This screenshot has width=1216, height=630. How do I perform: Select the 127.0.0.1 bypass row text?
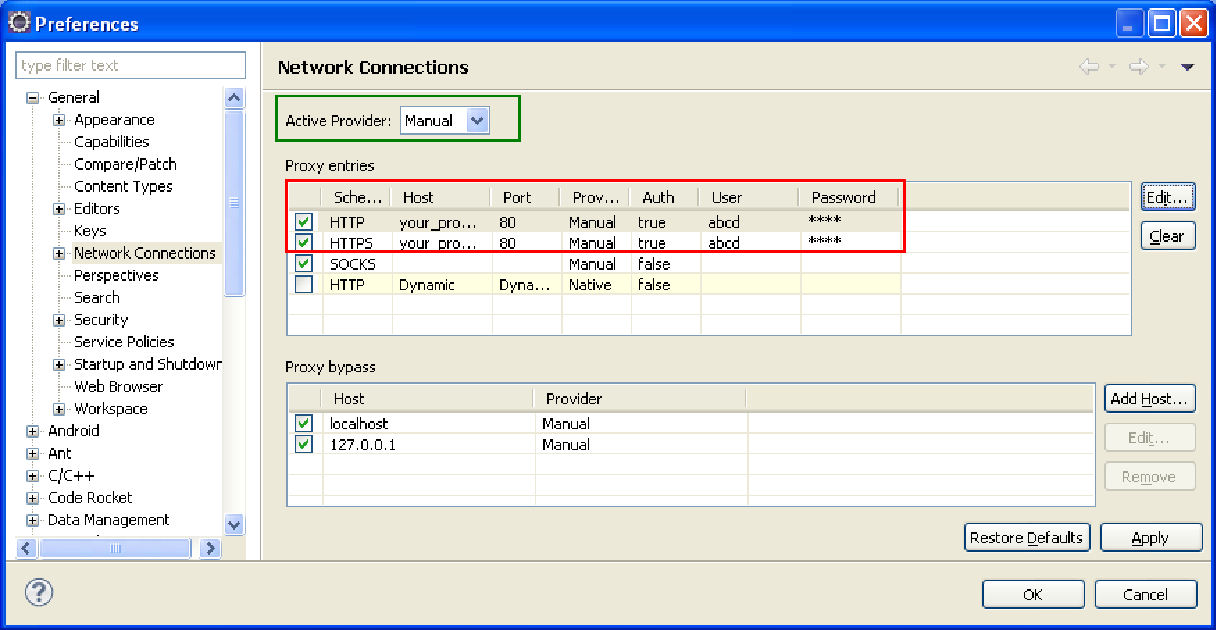click(x=362, y=444)
